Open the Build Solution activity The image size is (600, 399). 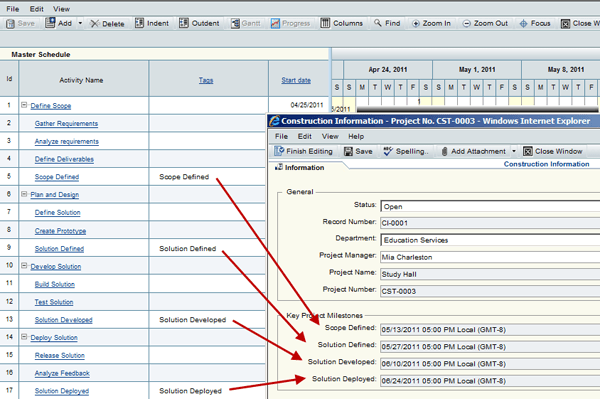pos(55,284)
